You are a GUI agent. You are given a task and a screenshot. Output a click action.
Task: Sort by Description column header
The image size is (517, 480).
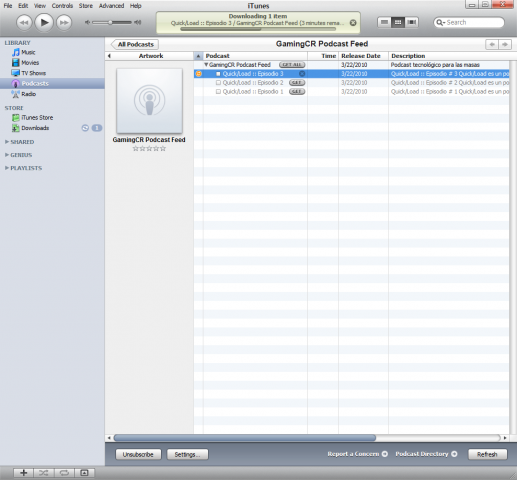tap(449, 56)
